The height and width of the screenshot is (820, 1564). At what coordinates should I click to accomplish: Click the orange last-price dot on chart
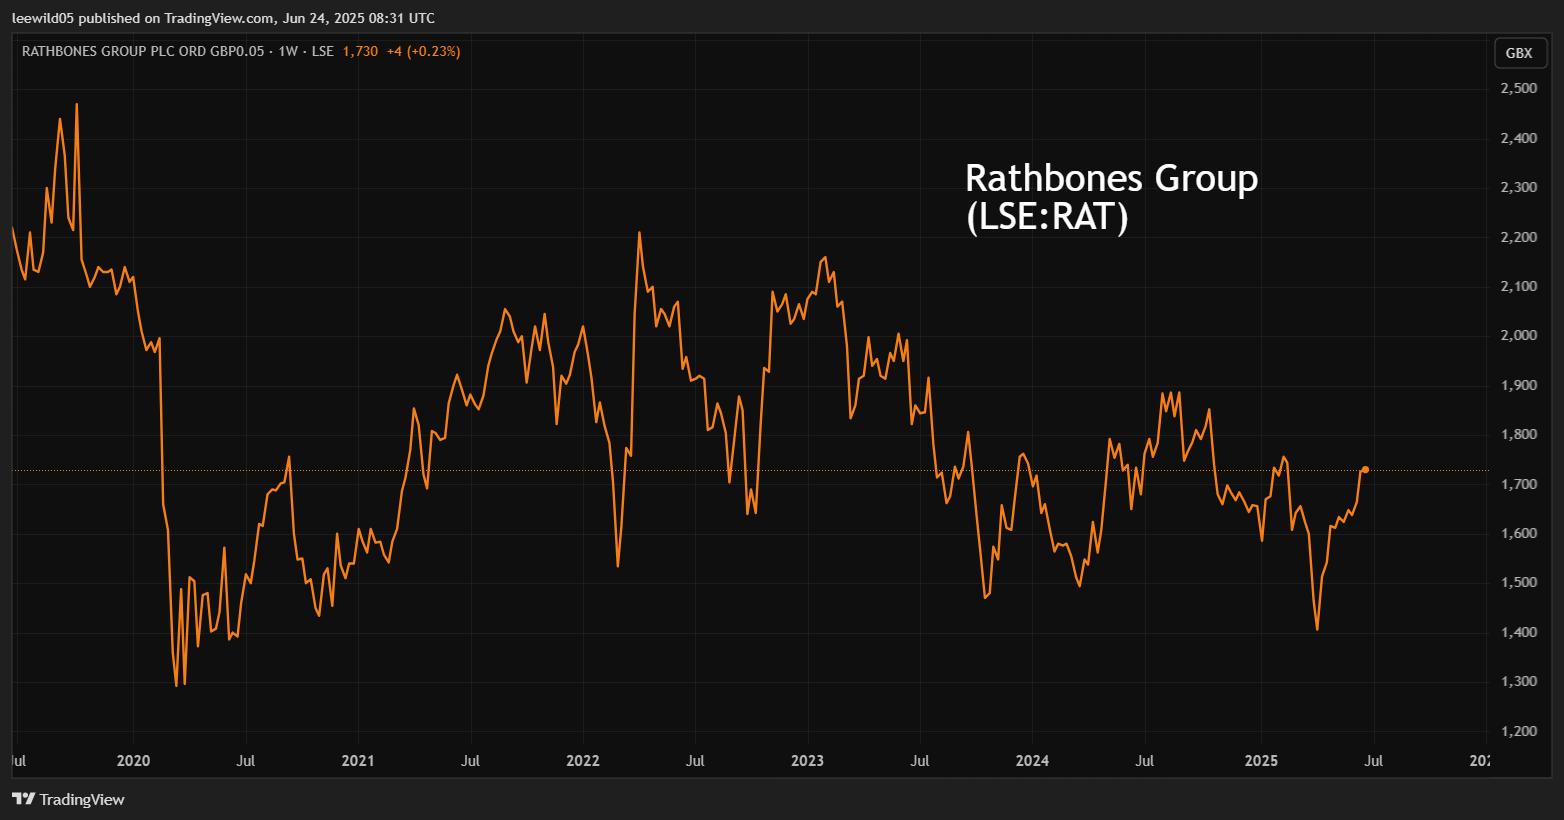(1365, 469)
